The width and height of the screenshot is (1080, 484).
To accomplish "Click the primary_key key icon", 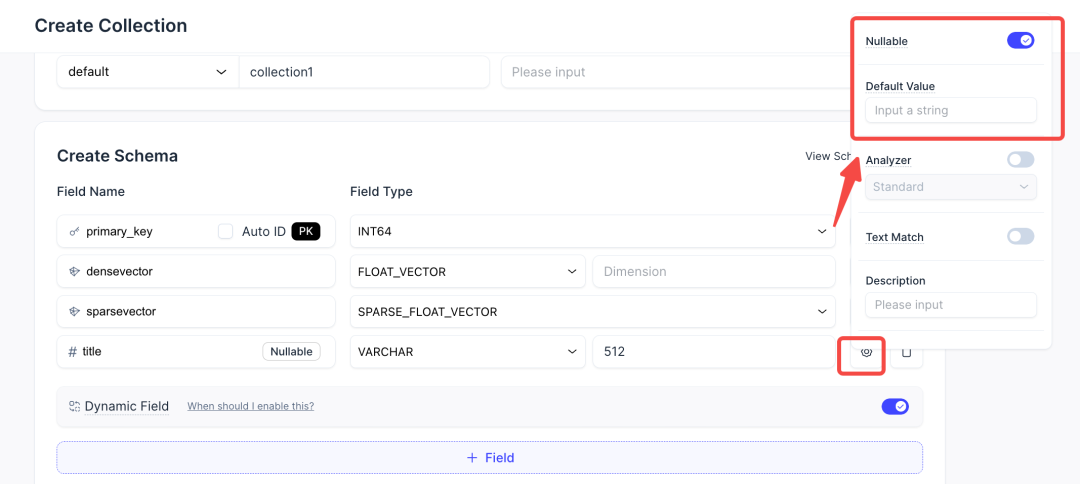I will click(x=74, y=231).
